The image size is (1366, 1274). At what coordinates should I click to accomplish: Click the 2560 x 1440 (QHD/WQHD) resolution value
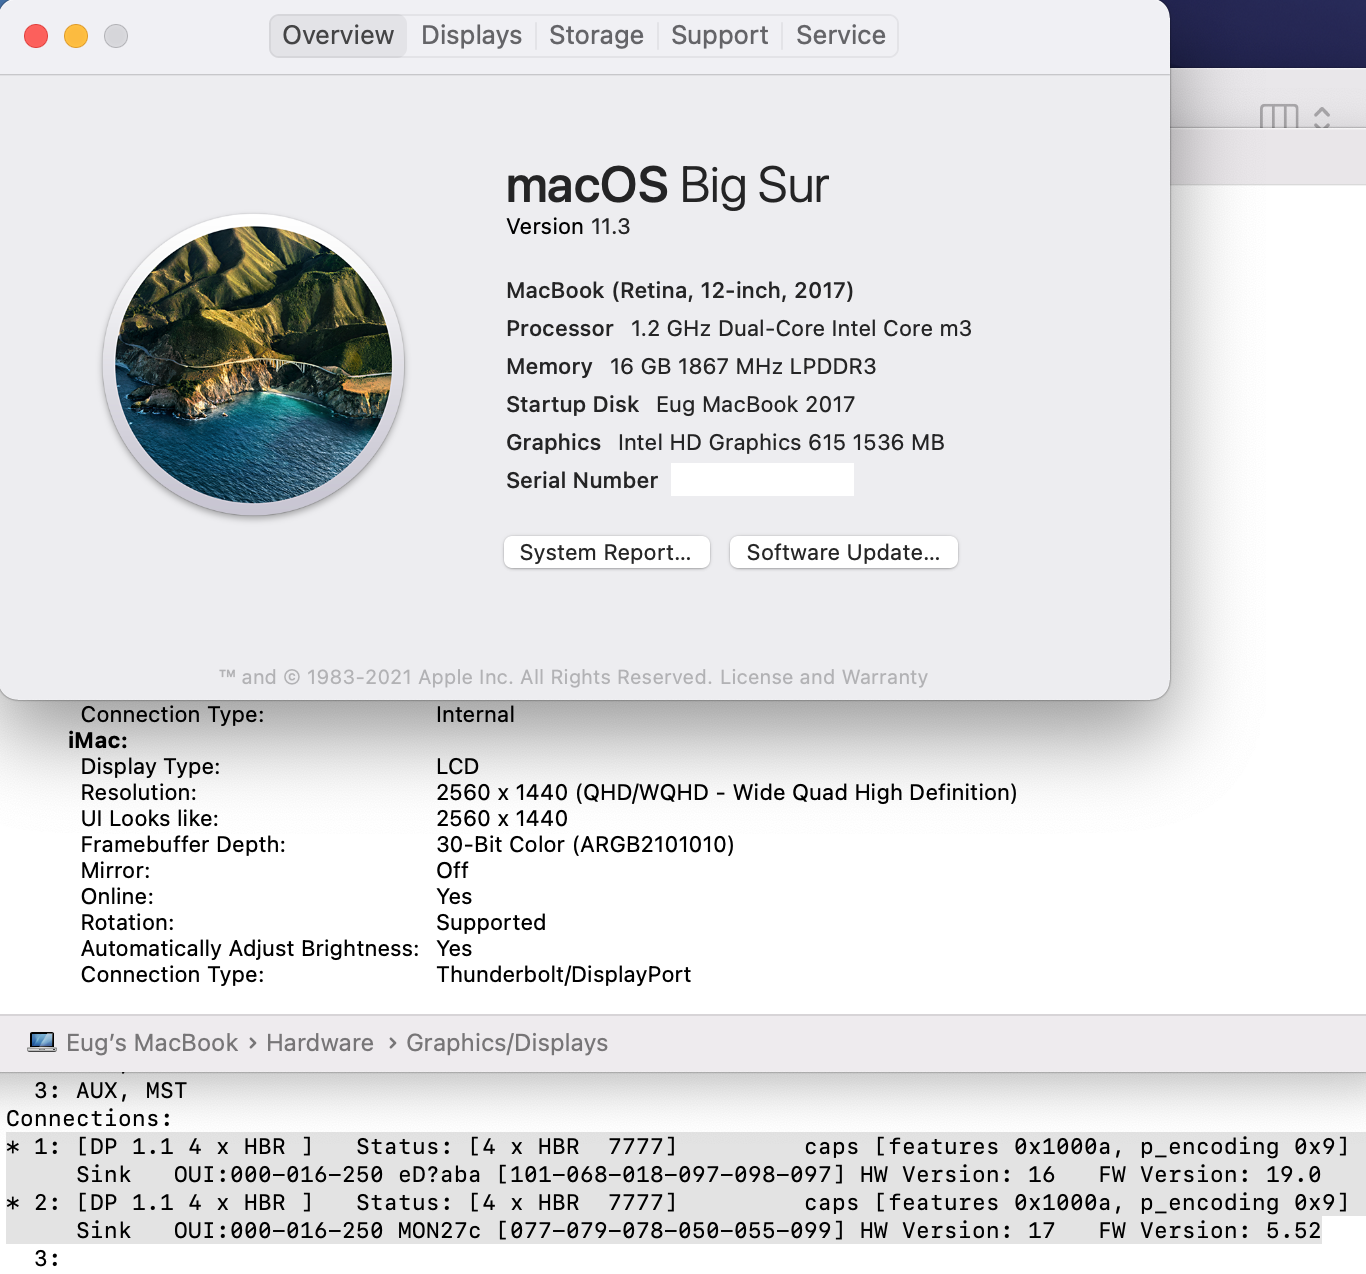(x=727, y=792)
